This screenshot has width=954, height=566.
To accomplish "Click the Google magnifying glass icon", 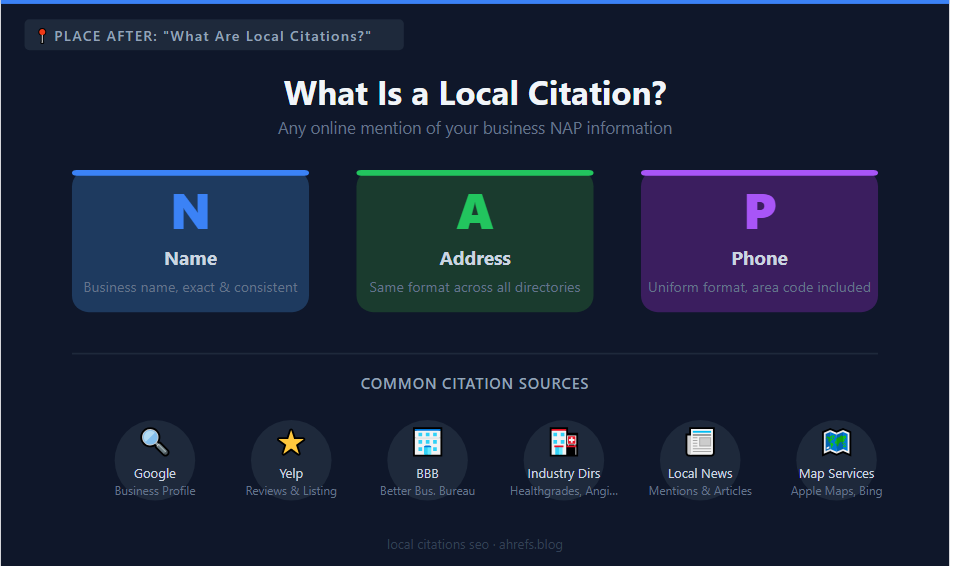I will pos(155,442).
